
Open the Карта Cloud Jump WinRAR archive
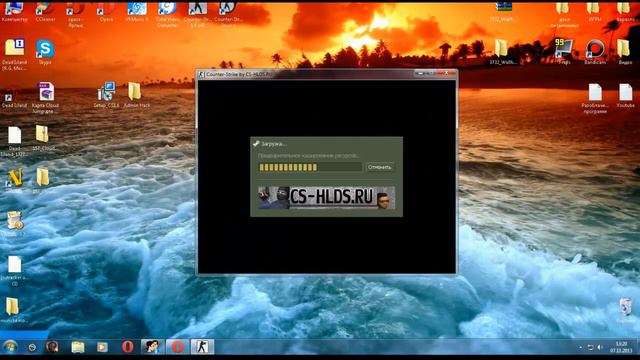[x=45, y=98]
